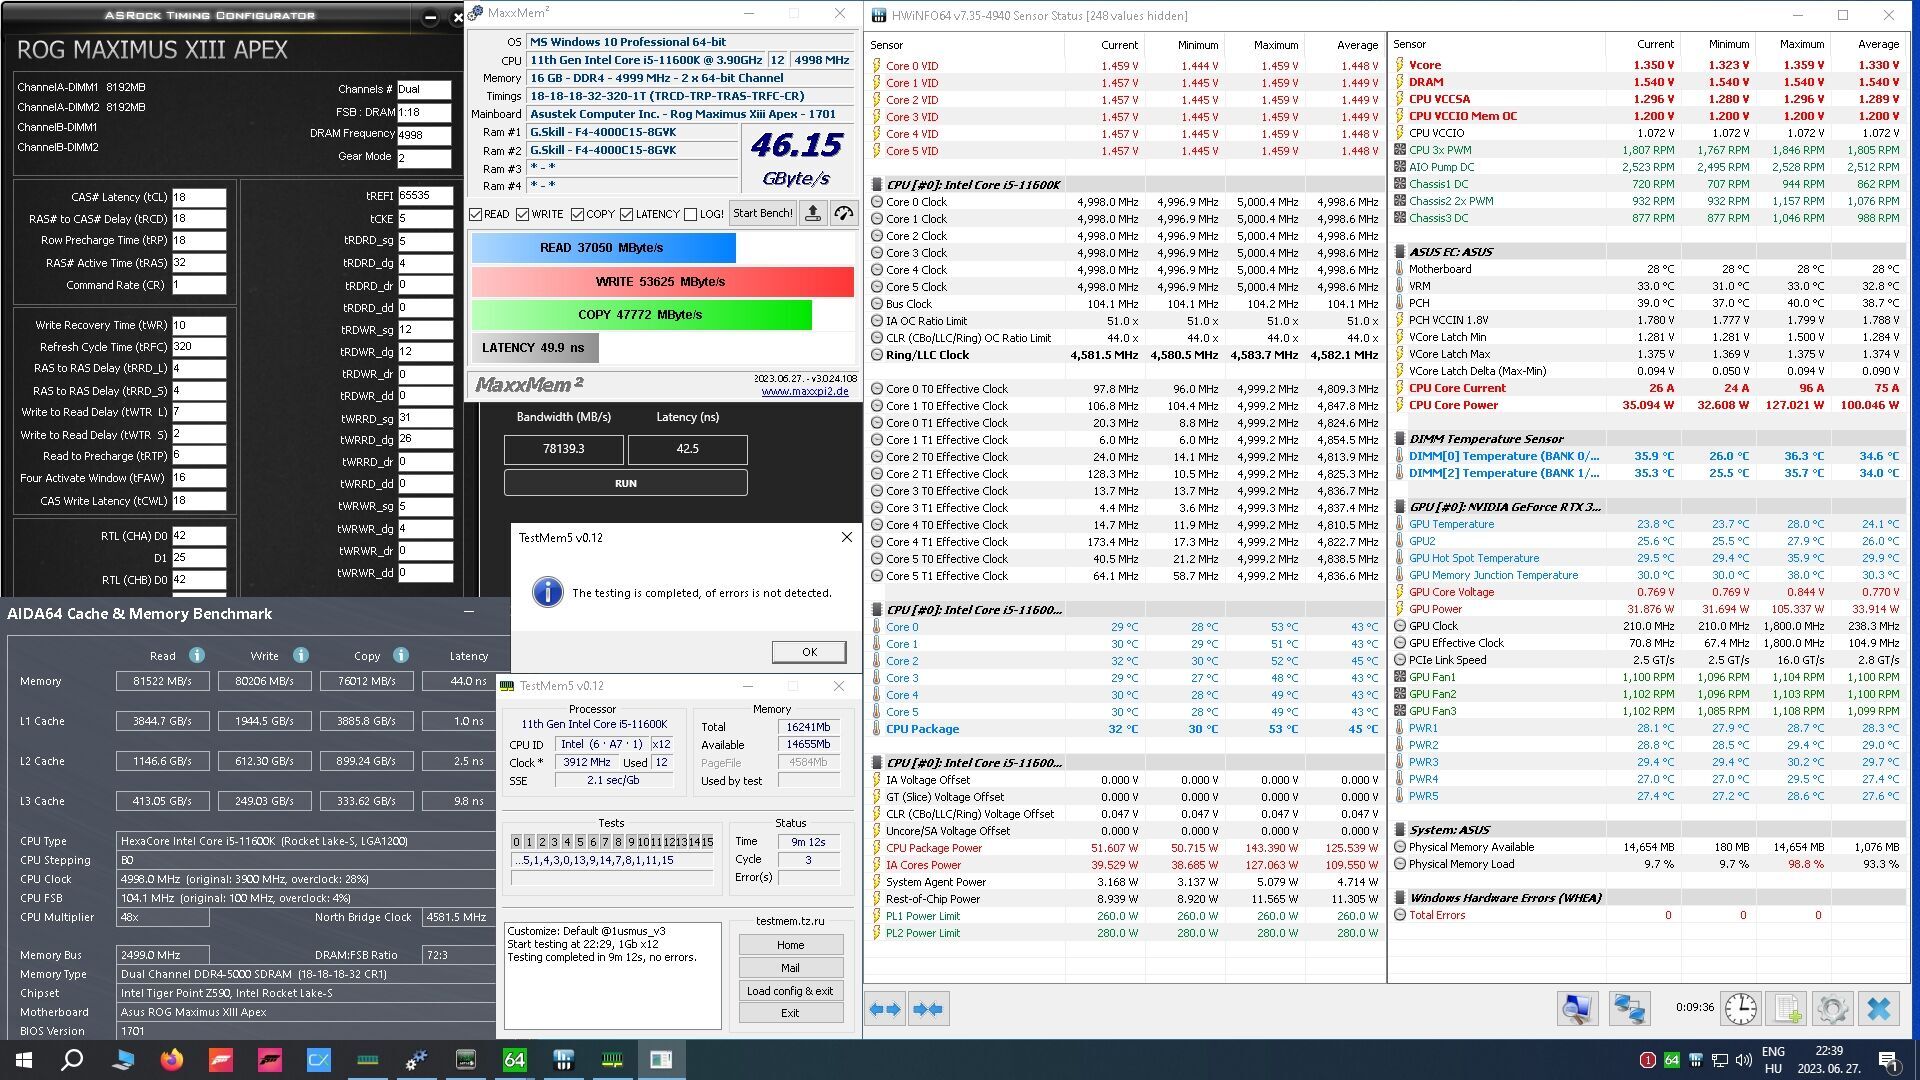Image resolution: width=1920 pixels, height=1080 pixels.
Task: Click the speedometer gauge icon in MaxxMem
Action: [x=844, y=213]
